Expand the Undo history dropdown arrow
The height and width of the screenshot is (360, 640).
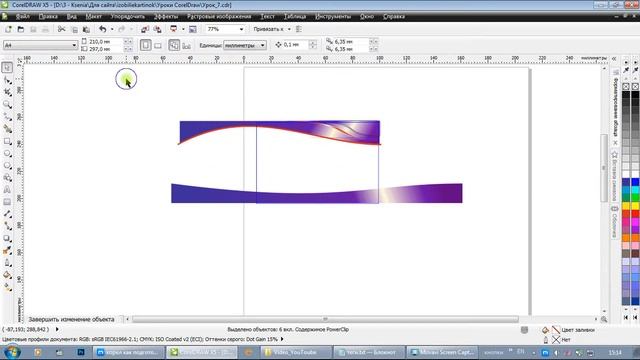pos(112,29)
